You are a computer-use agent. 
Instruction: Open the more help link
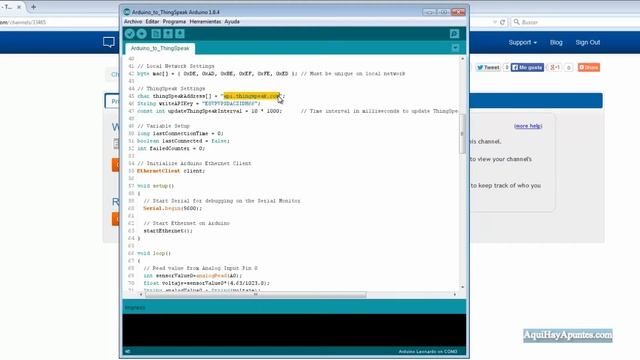[528, 126]
